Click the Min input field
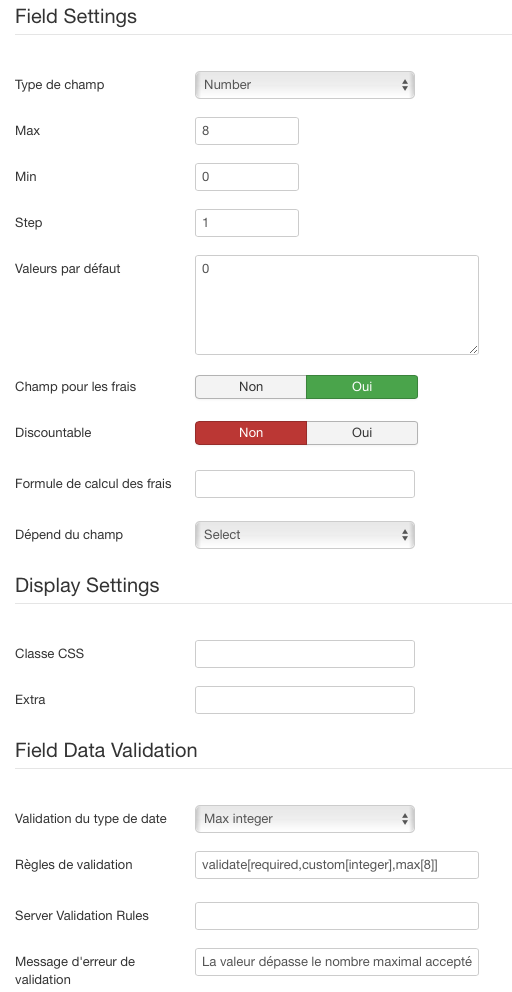The height and width of the screenshot is (992, 512). click(247, 177)
